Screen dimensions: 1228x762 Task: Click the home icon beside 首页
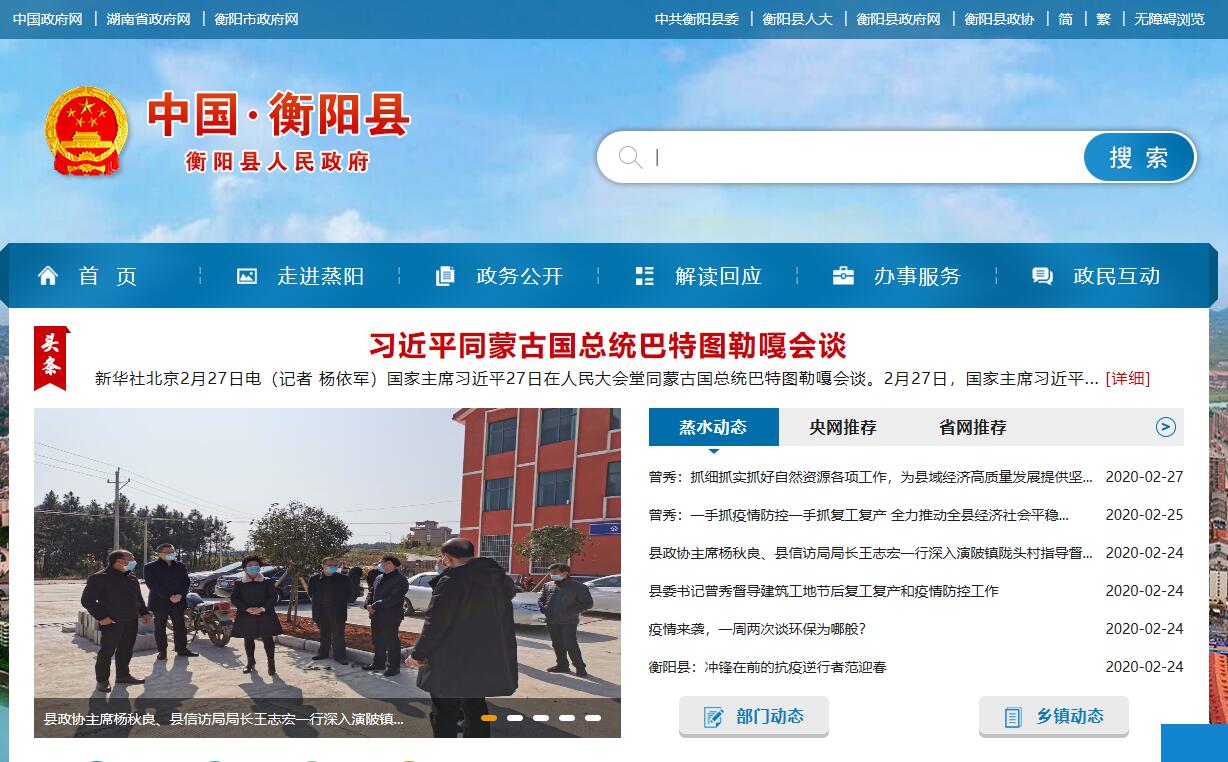click(x=48, y=276)
